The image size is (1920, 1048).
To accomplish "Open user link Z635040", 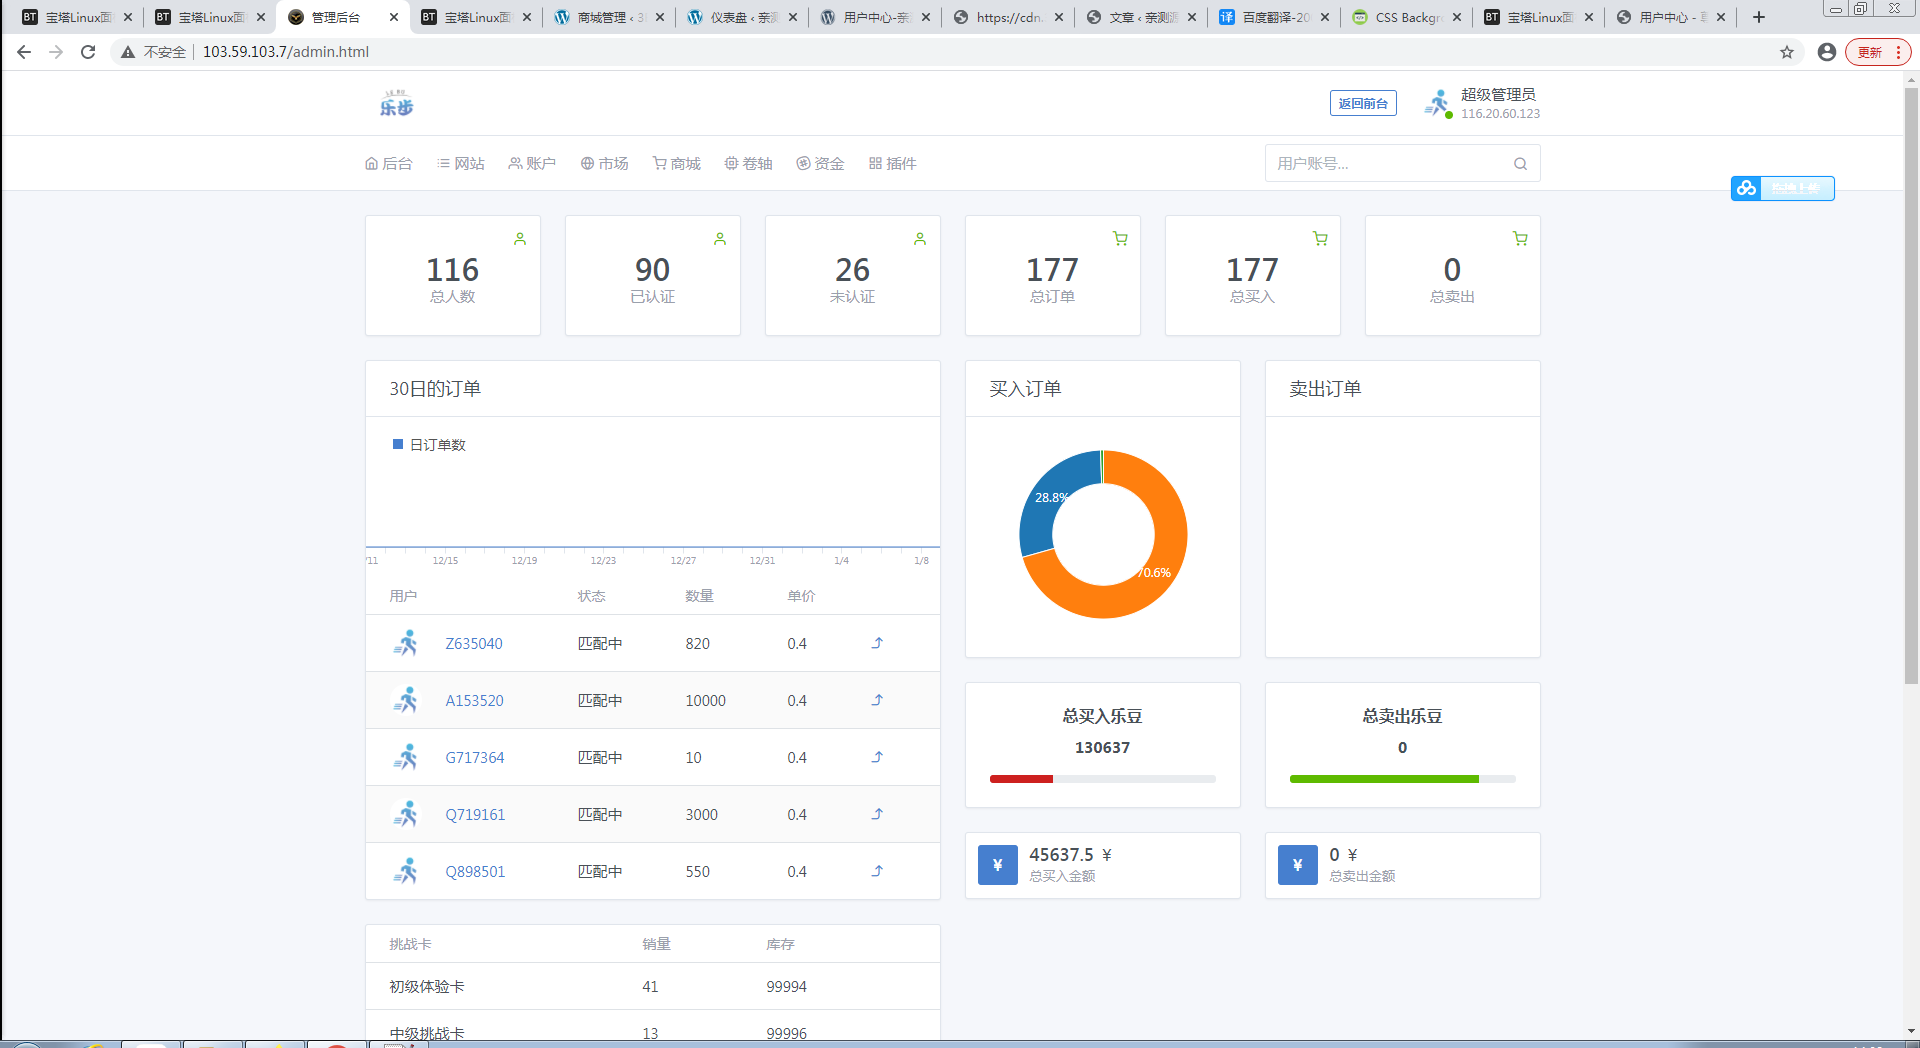I will point(474,643).
